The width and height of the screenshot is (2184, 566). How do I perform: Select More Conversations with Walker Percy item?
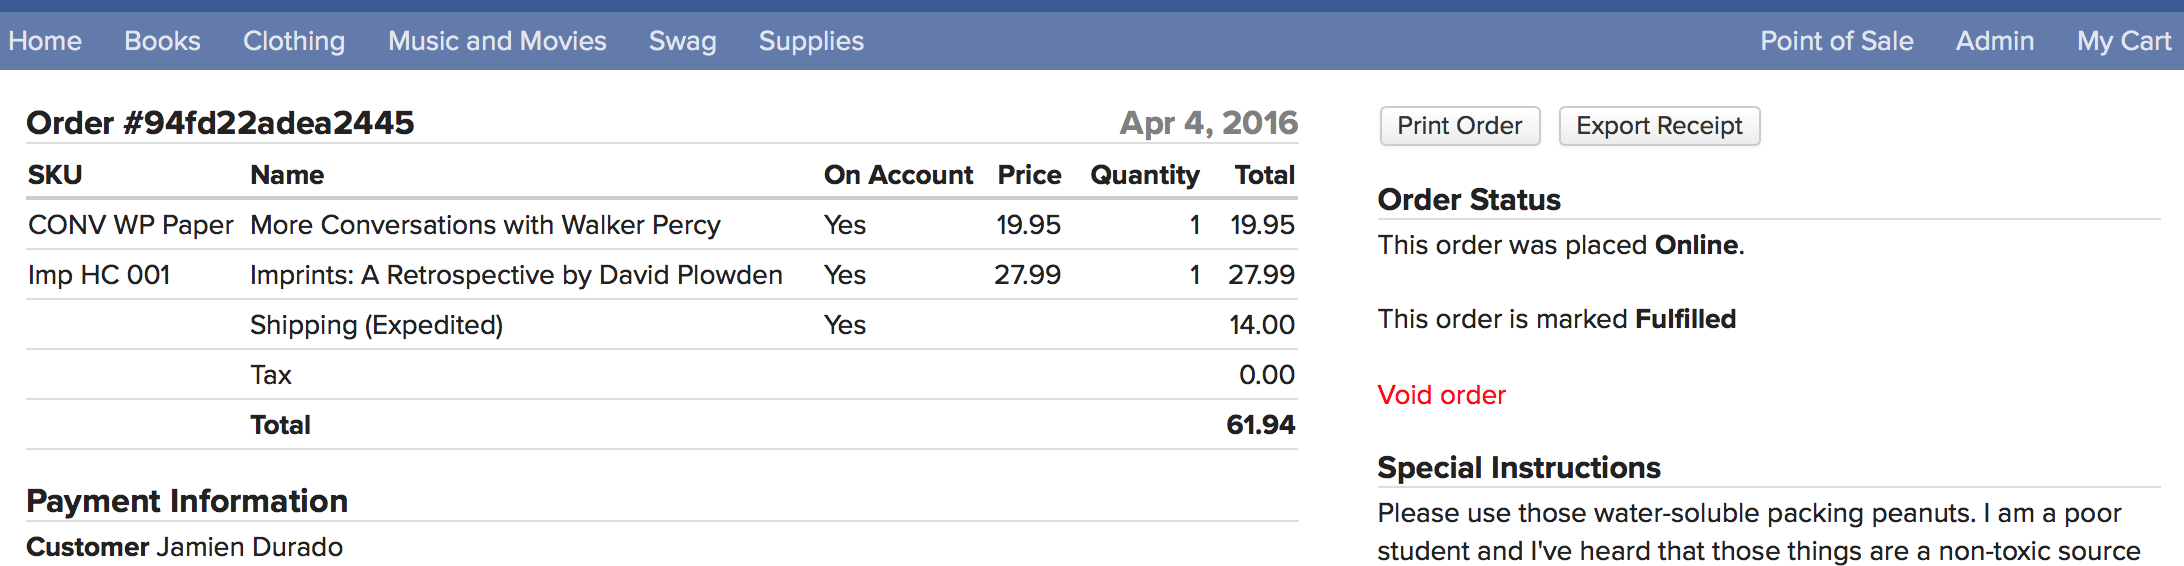[x=485, y=225]
